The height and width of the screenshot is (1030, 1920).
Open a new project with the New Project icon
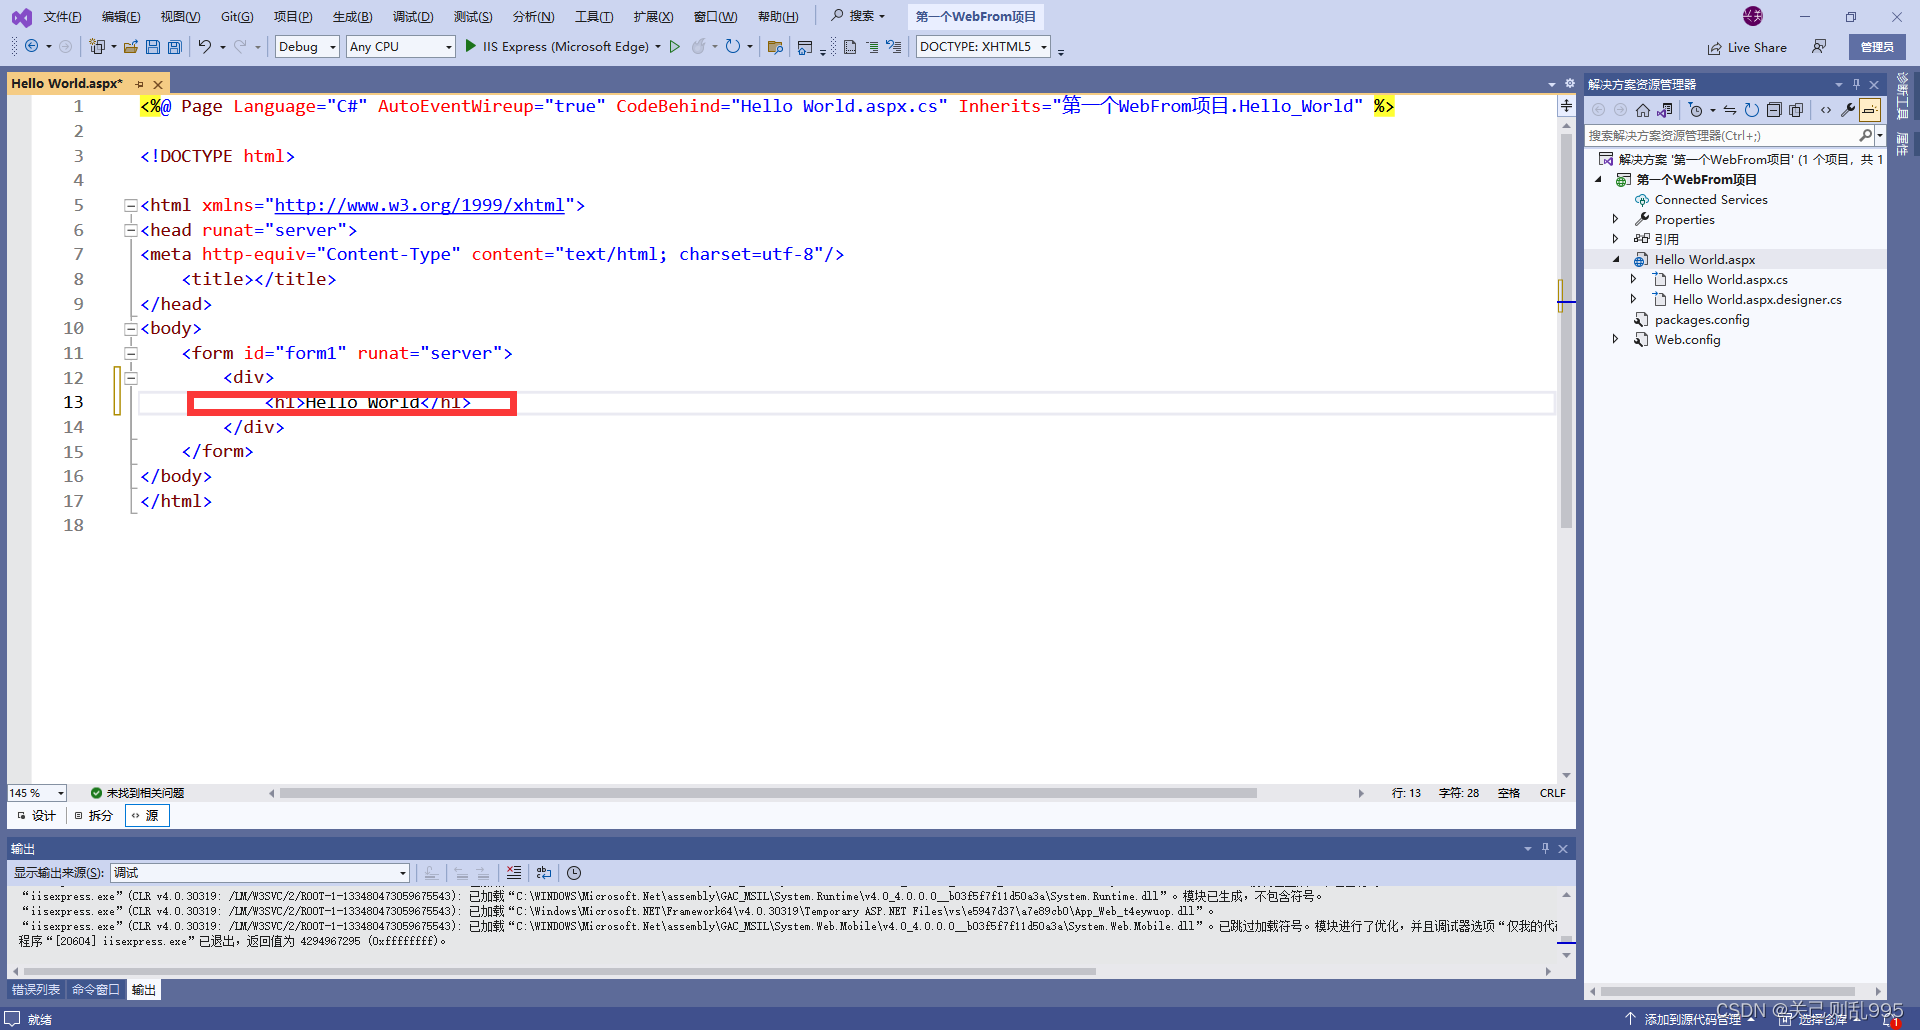pyautogui.click(x=97, y=46)
